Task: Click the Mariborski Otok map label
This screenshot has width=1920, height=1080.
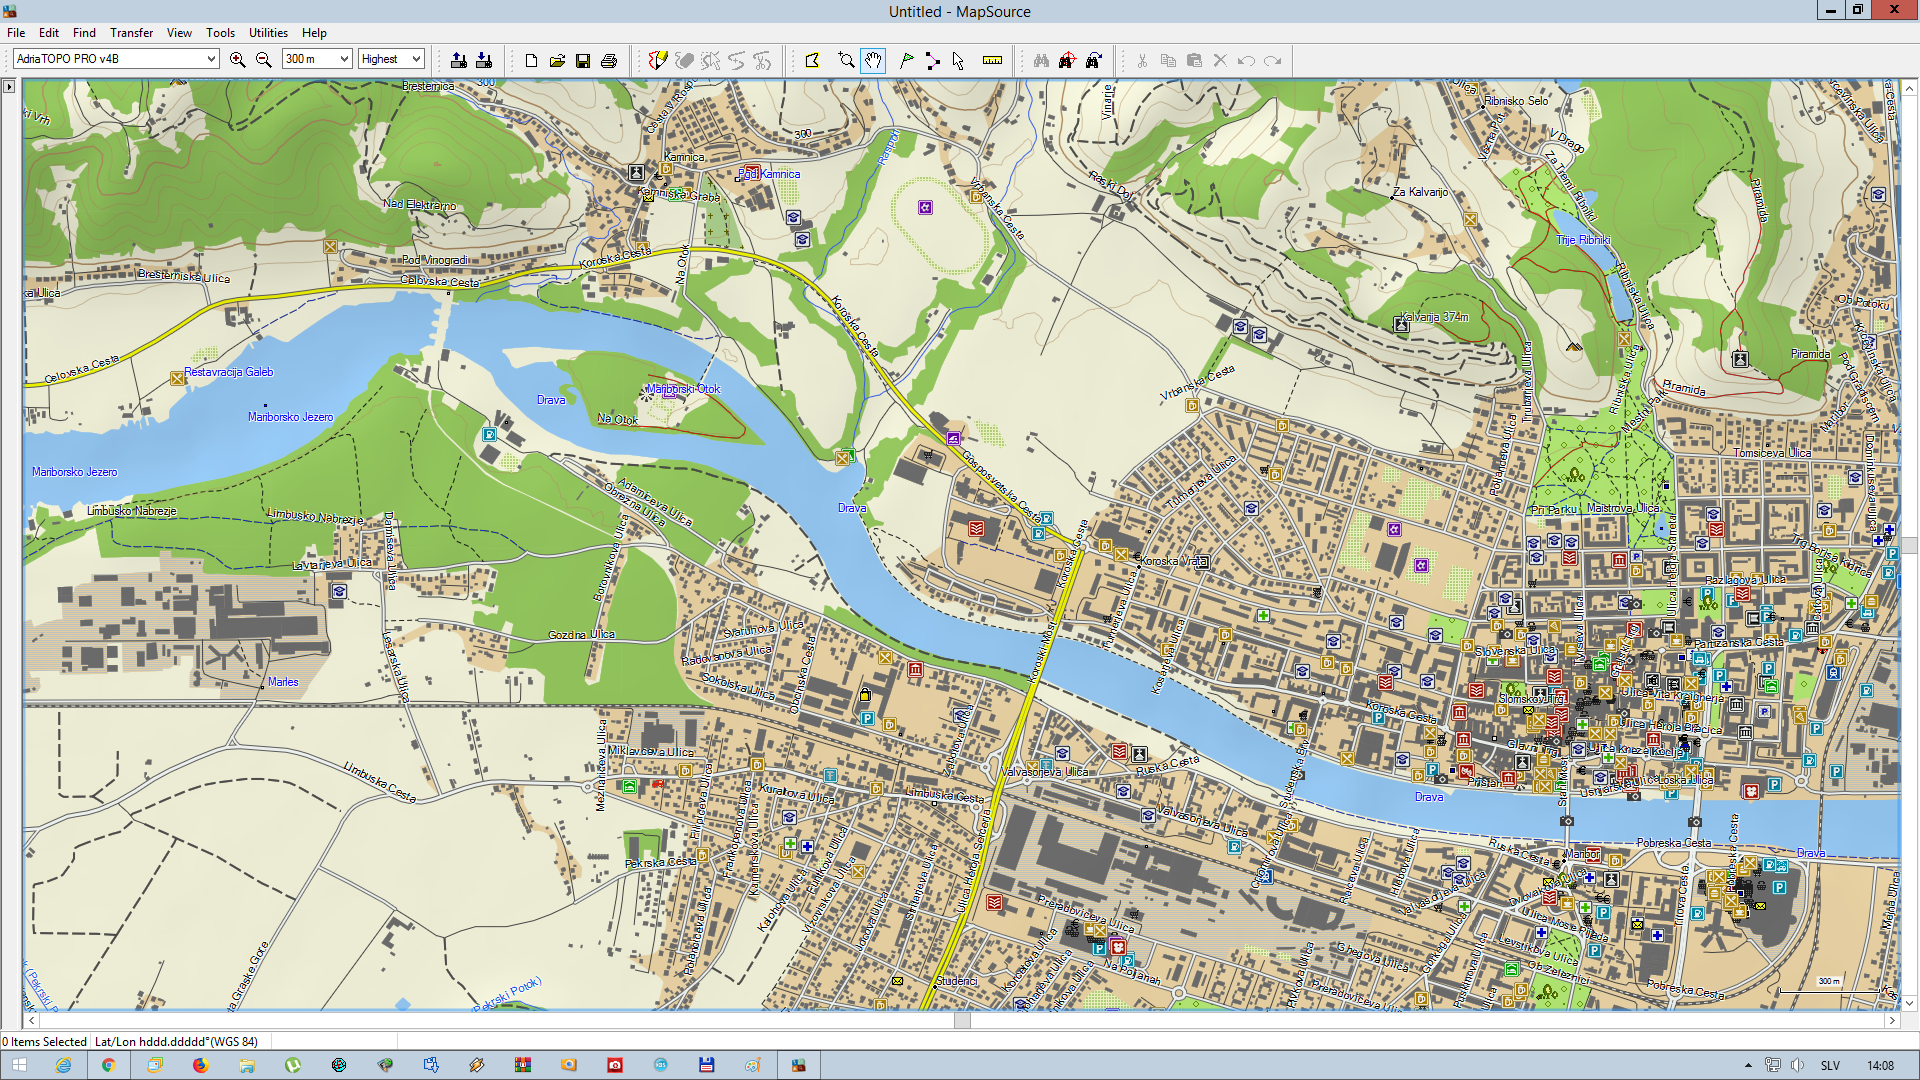Action: click(684, 389)
